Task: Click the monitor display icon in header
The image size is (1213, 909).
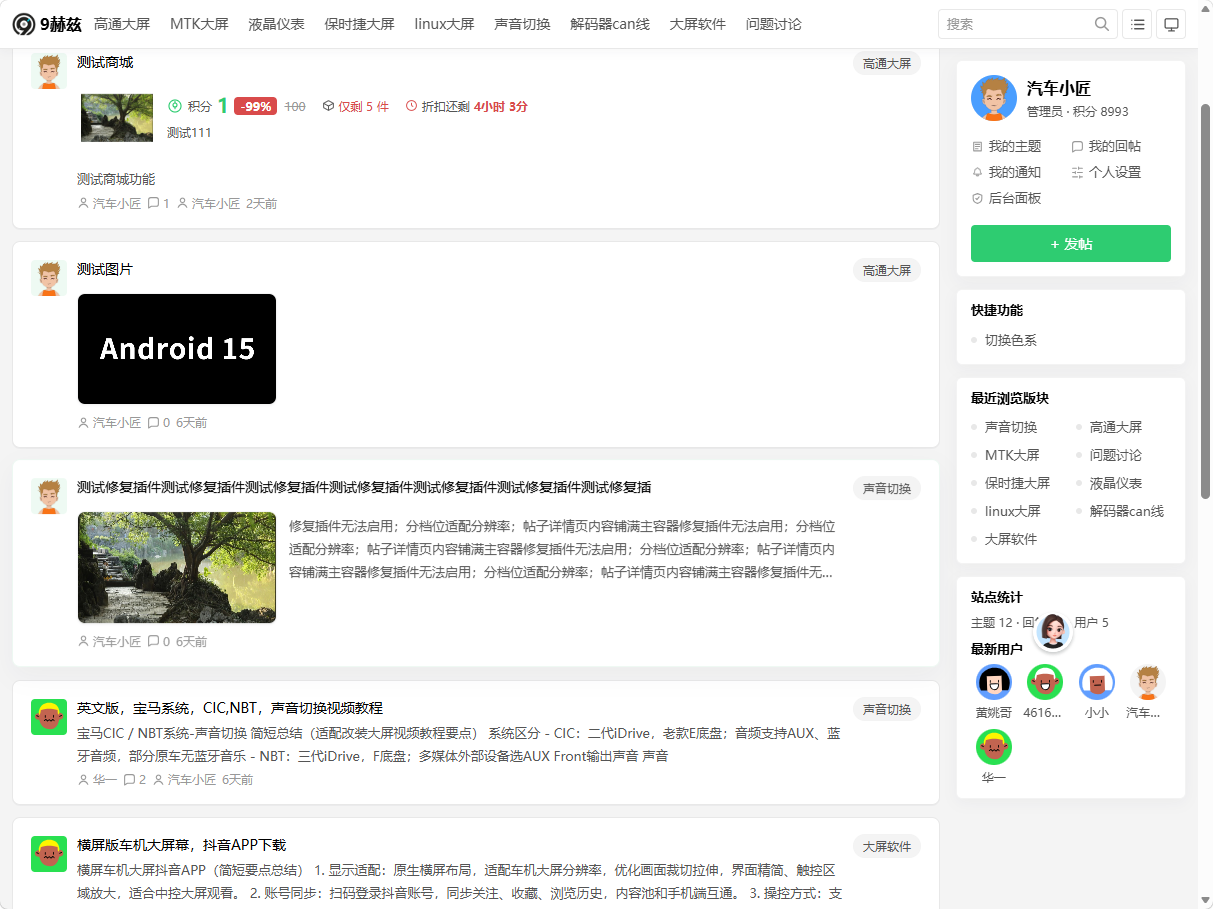Action: tap(1171, 24)
